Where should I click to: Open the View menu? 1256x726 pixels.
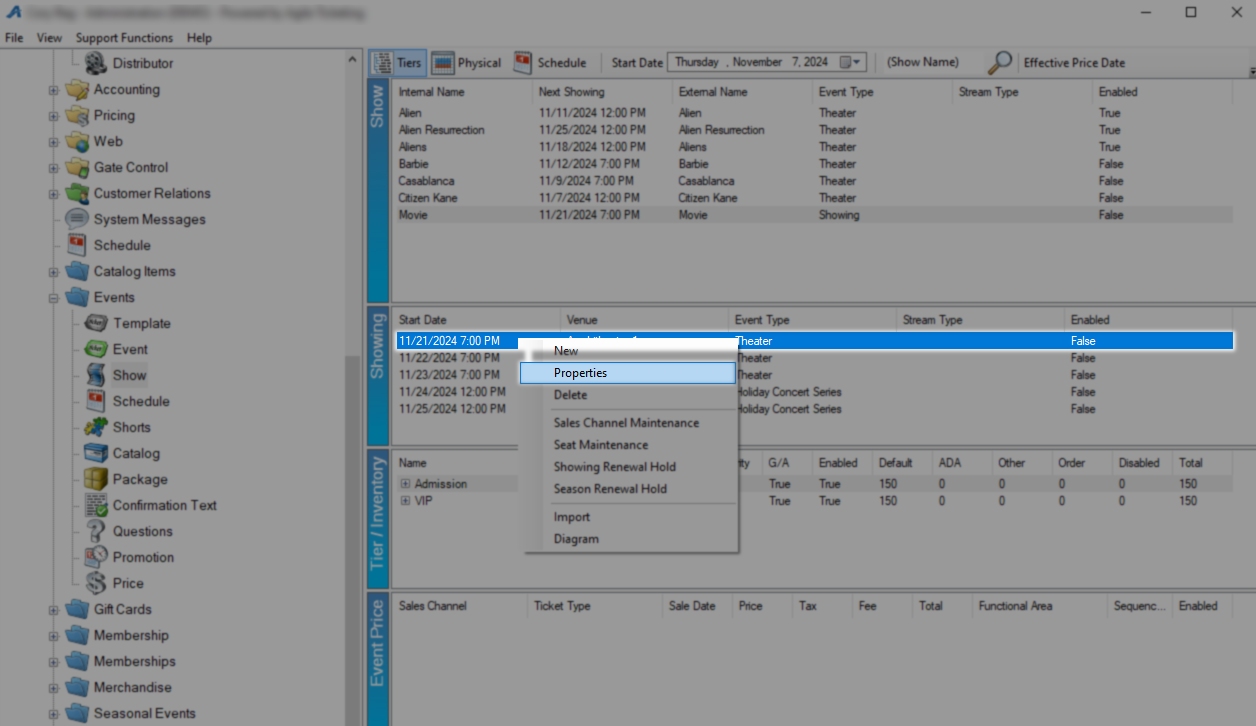pos(49,38)
